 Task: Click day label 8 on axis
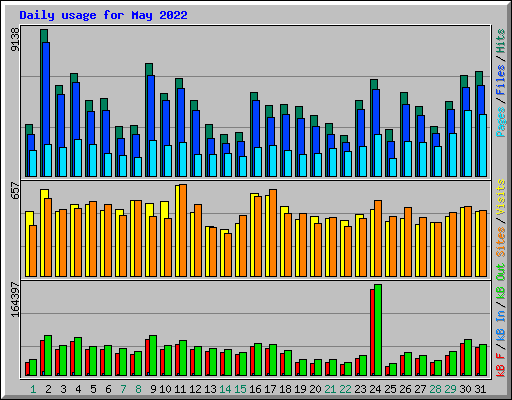pos(138,389)
